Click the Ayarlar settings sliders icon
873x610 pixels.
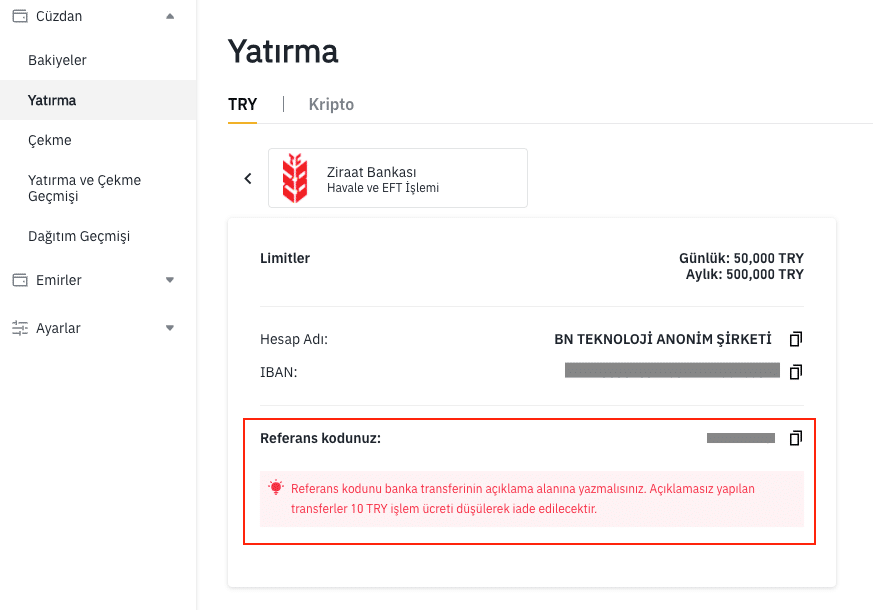[19, 328]
